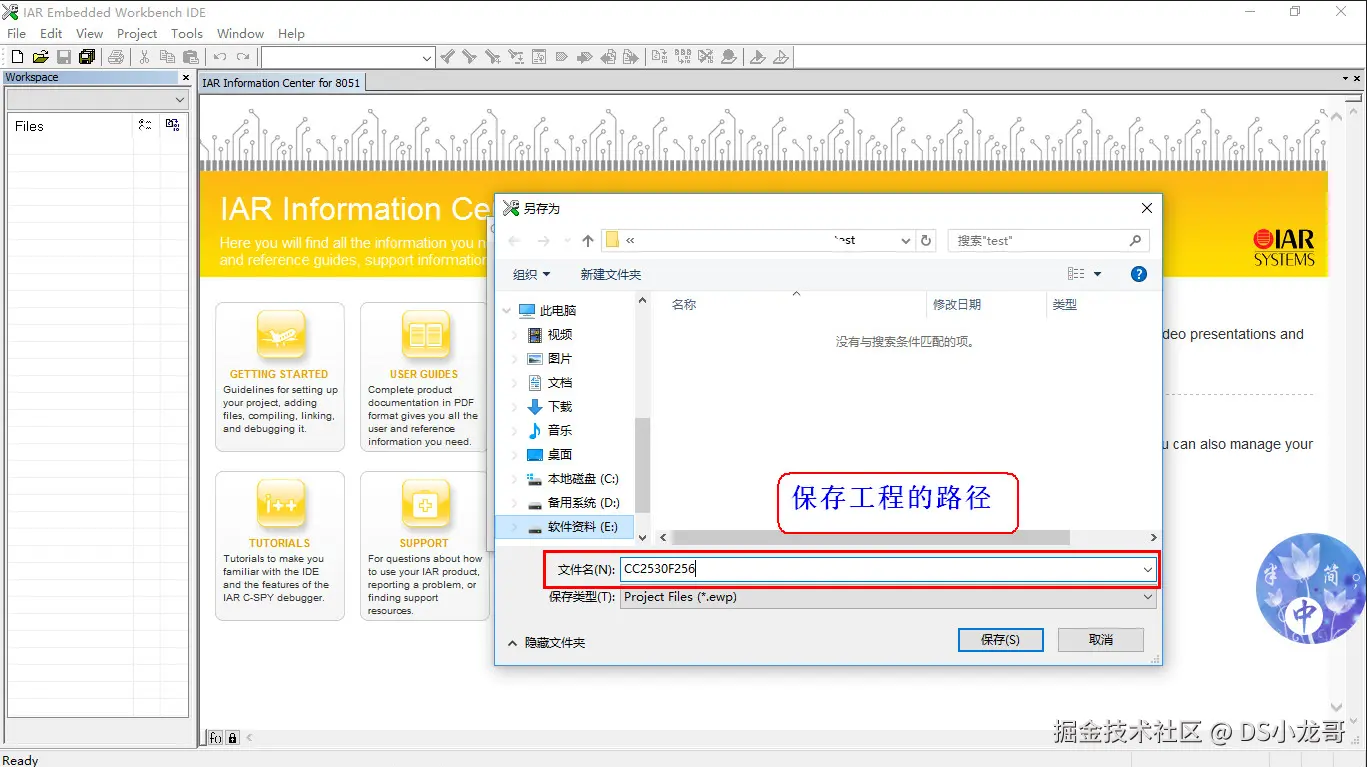
Task: Open the 保存类型 Project Files dropdown
Action: pos(888,597)
